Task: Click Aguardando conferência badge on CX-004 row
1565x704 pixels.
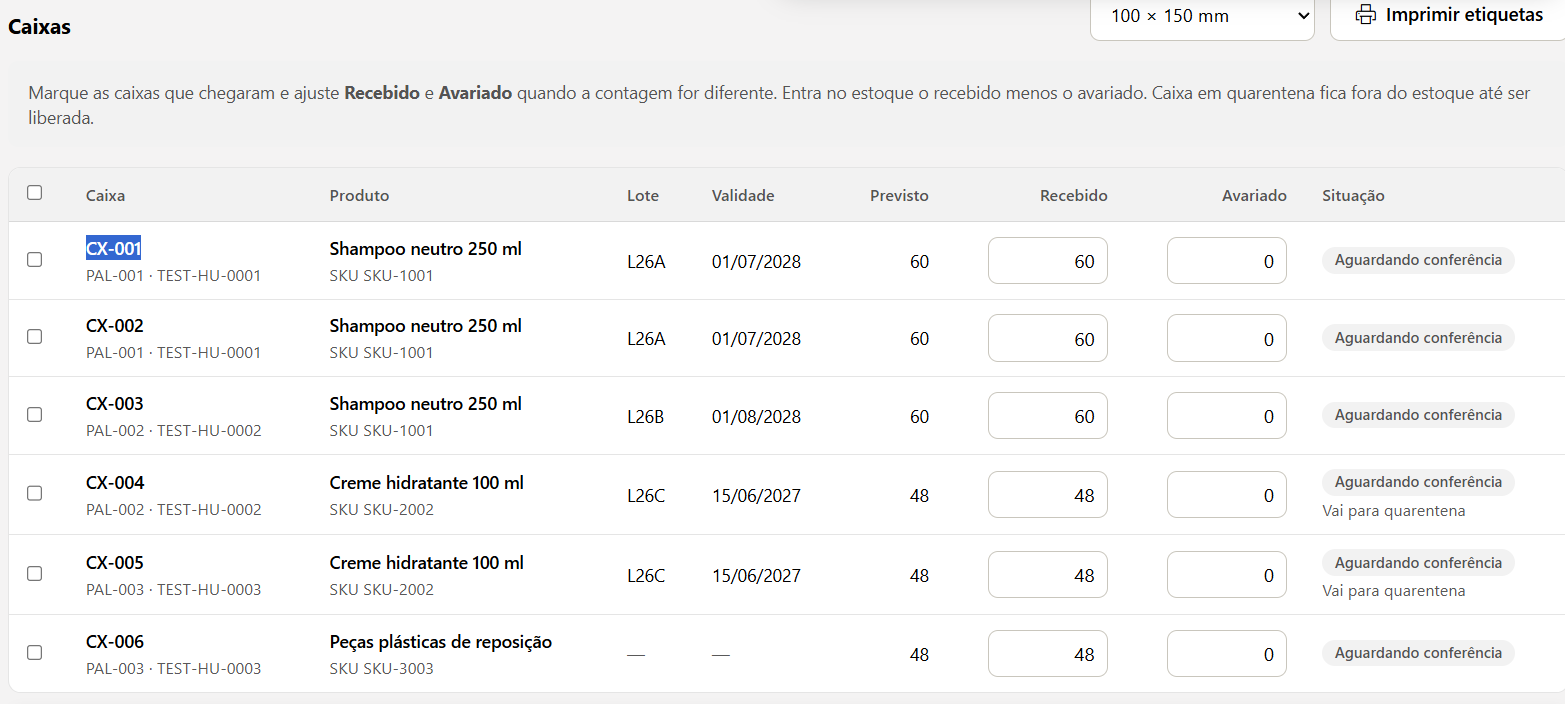Action: click(1418, 482)
